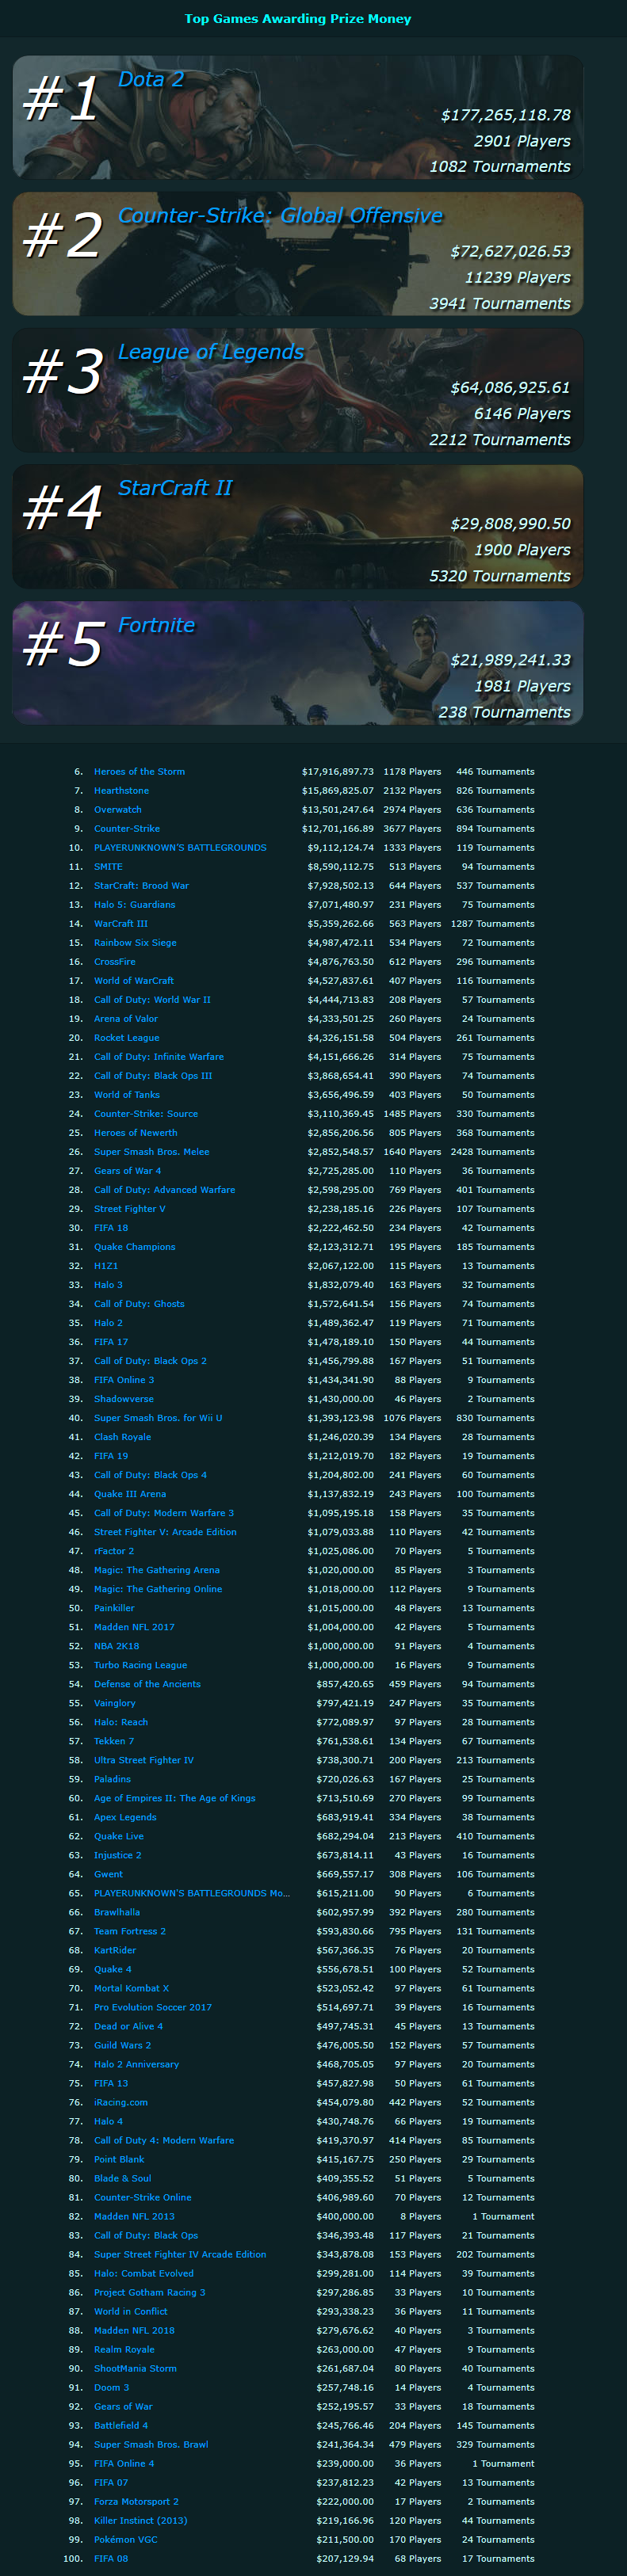Open the Fortnite title link
Viewport: 627px width, 2576px height.
pos(157,625)
